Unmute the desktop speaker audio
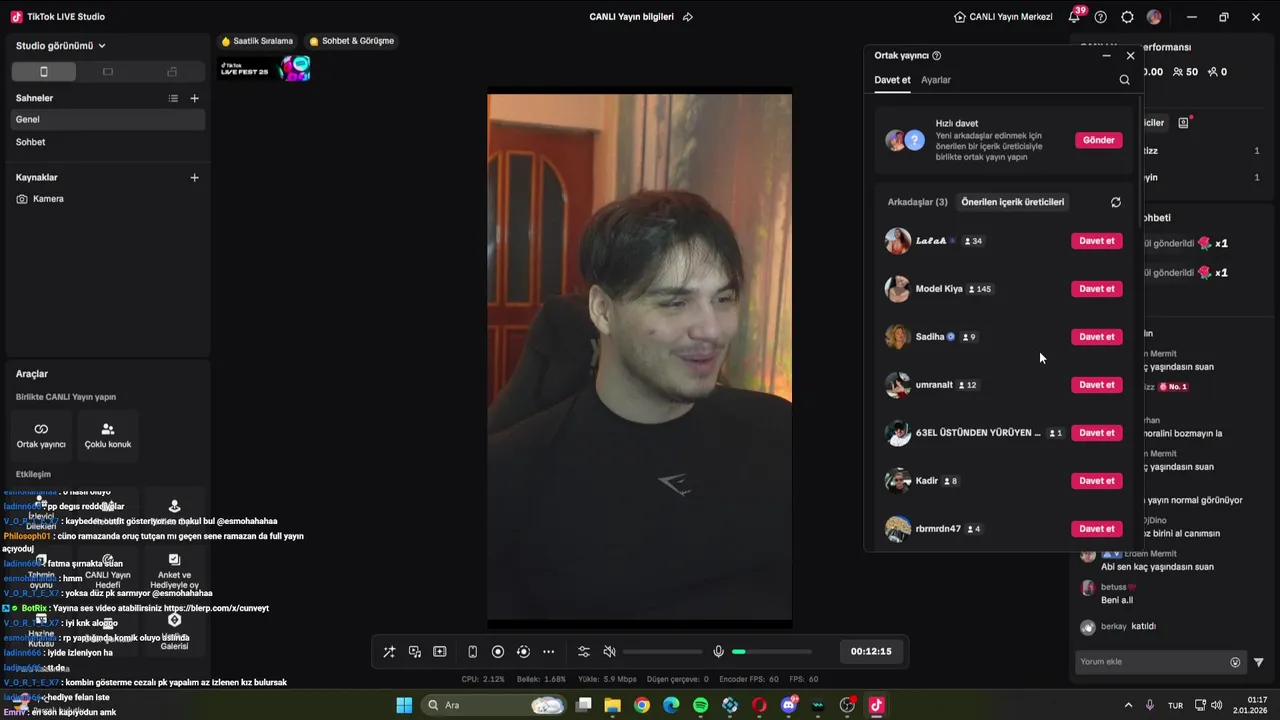Screen dimensions: 1280x720 pos(609,652)
